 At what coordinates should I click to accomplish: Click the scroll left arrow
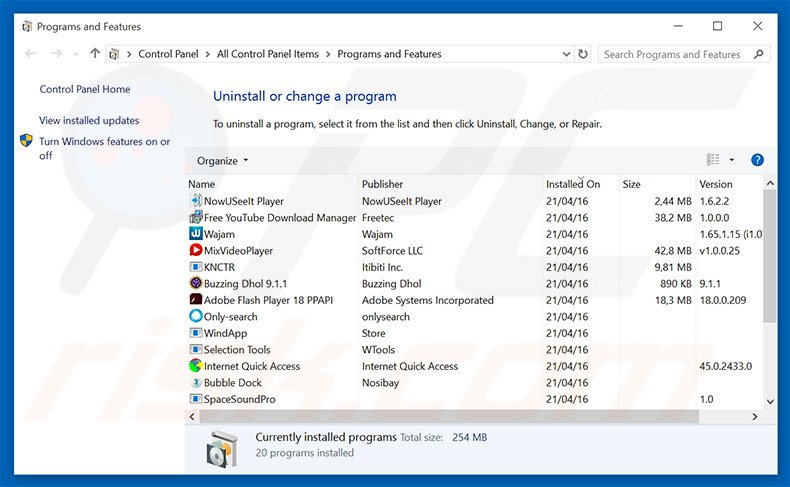click(192, 416)
